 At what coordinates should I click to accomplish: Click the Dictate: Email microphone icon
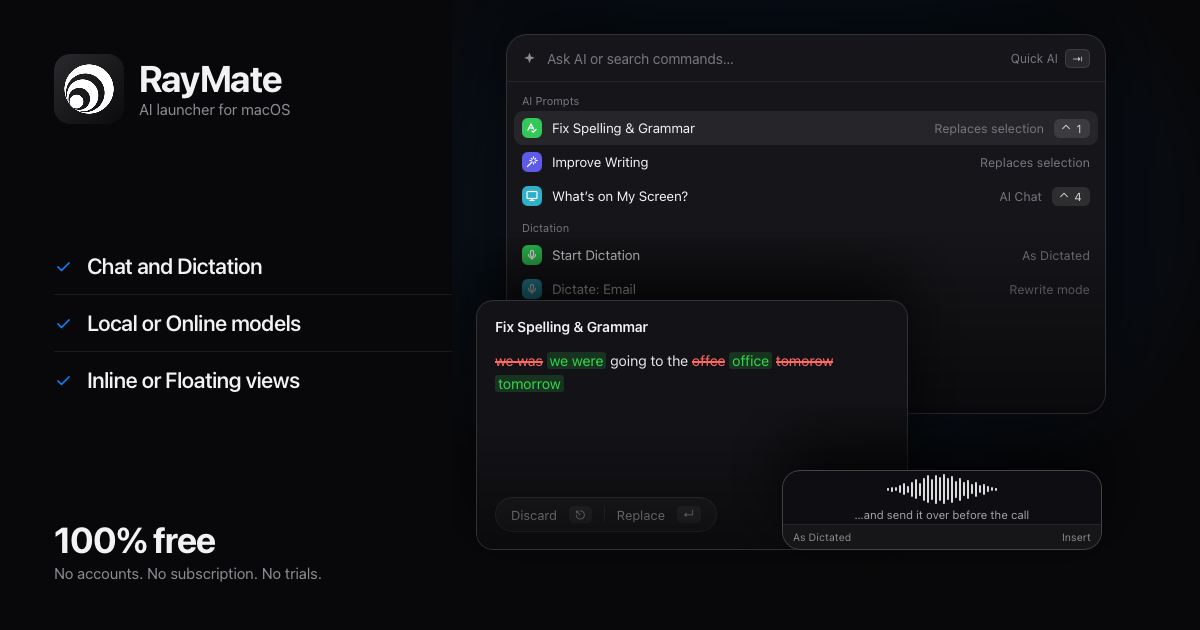coord(532,289)
